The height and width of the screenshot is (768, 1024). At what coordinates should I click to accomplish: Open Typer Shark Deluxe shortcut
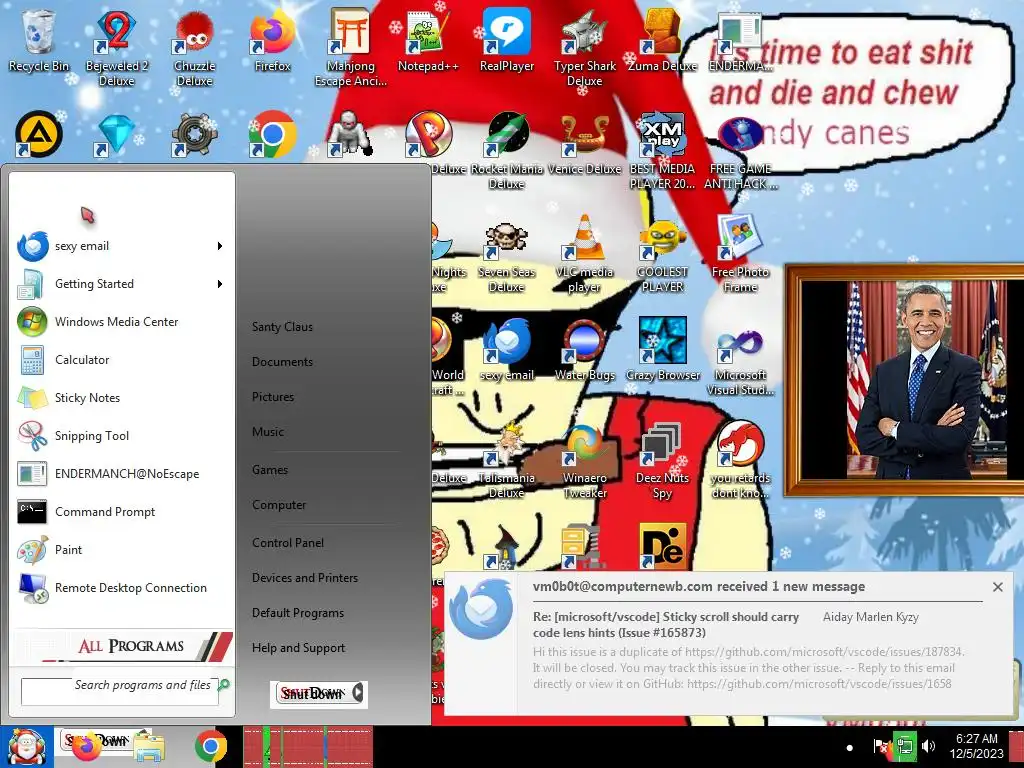coord(584,47)
